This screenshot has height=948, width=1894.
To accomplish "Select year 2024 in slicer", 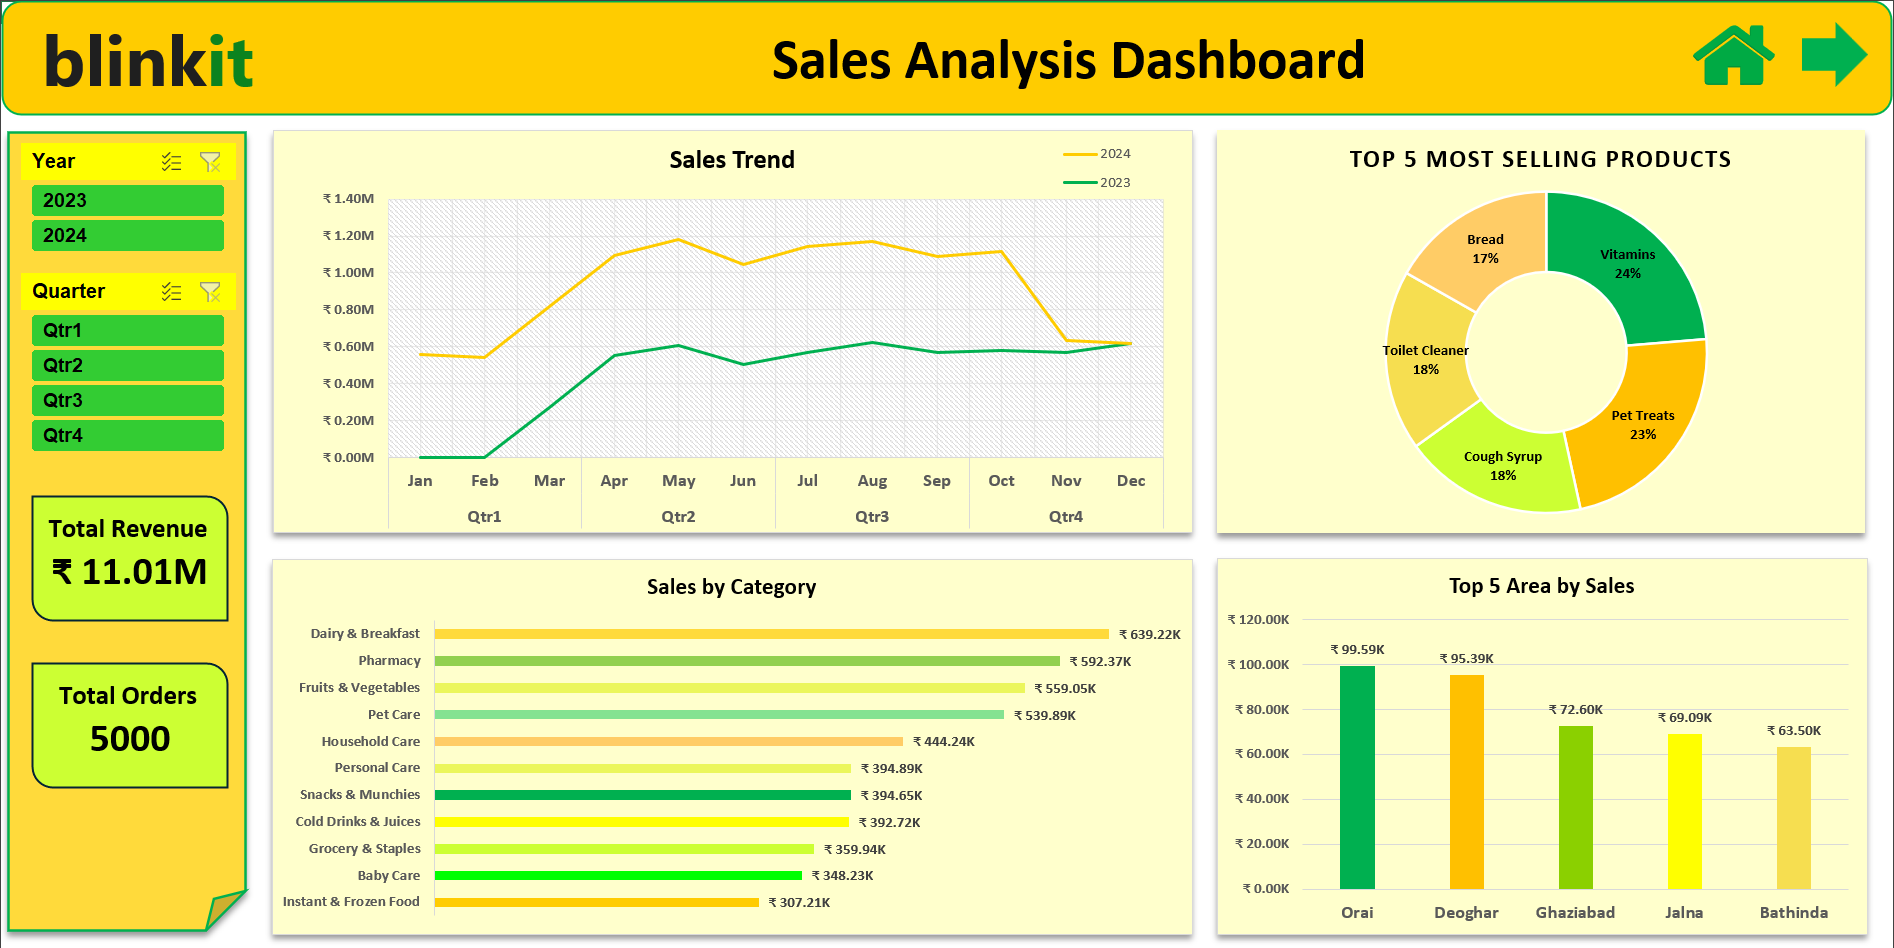I will 128,235.
